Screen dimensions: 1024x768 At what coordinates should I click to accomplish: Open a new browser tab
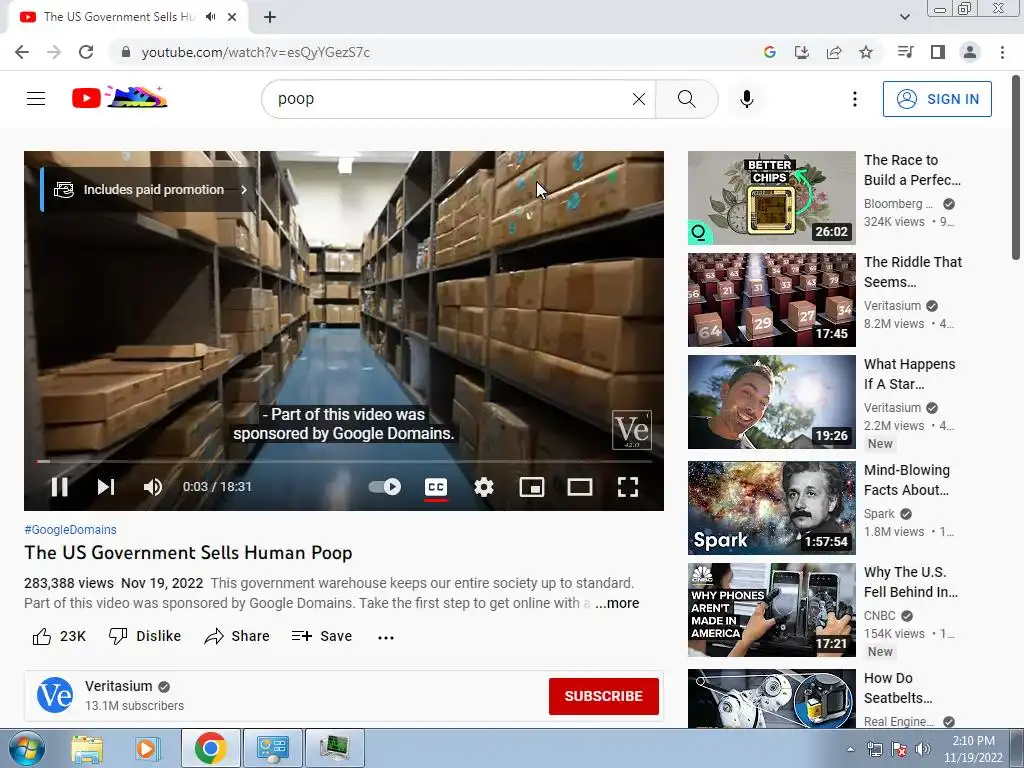pos(270,17)
